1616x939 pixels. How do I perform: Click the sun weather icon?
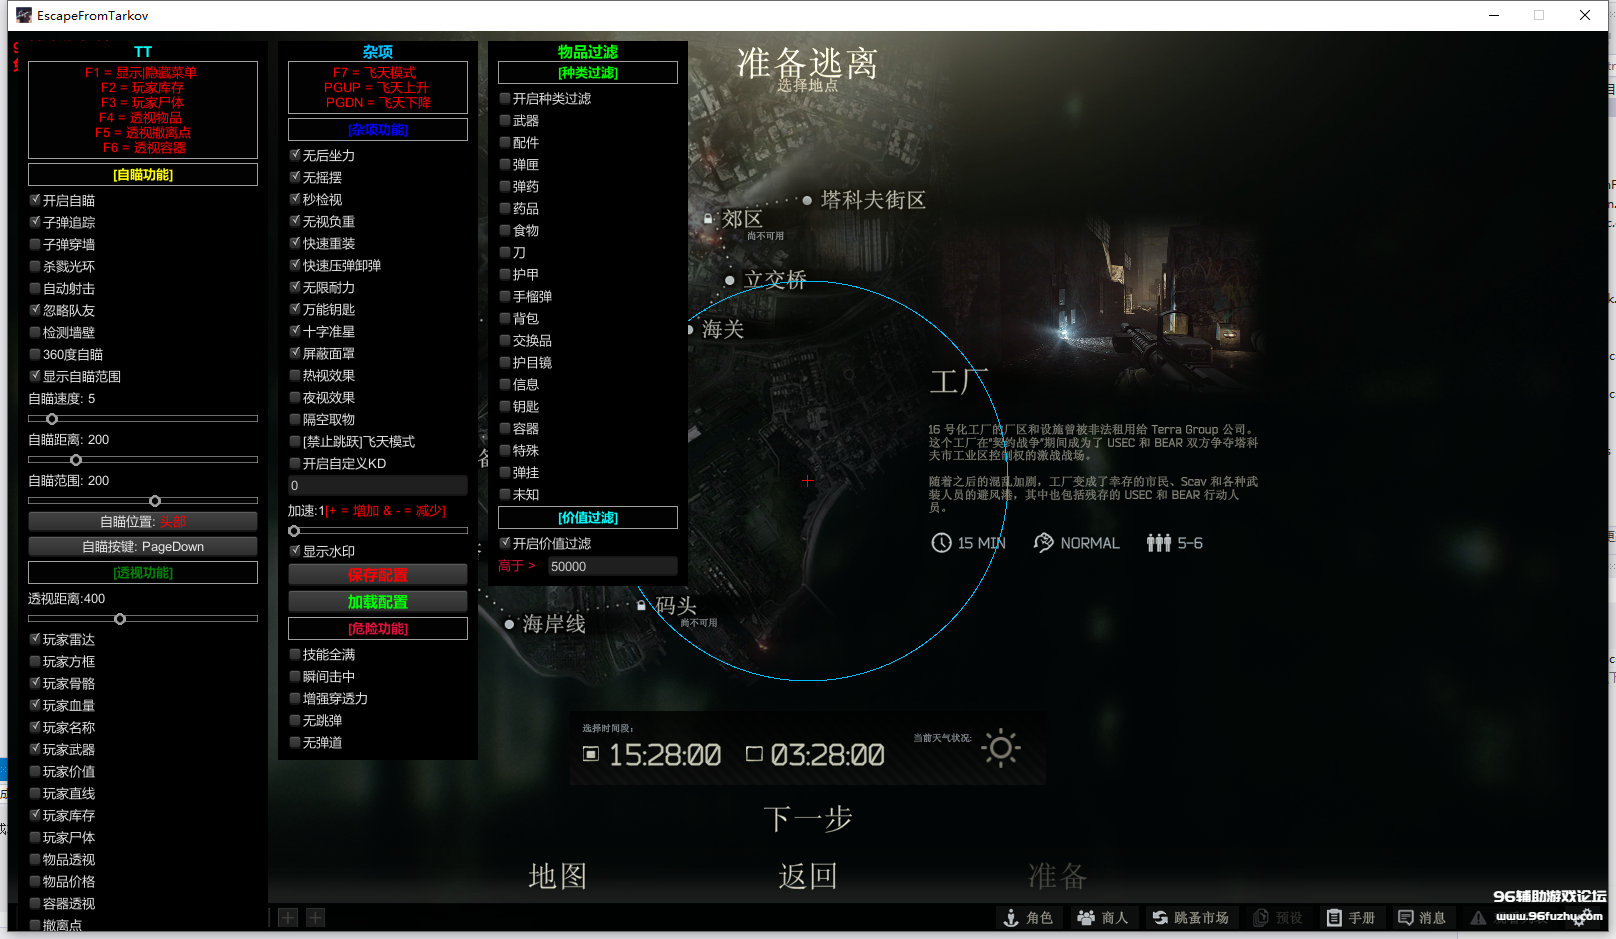pos(1000,748)
